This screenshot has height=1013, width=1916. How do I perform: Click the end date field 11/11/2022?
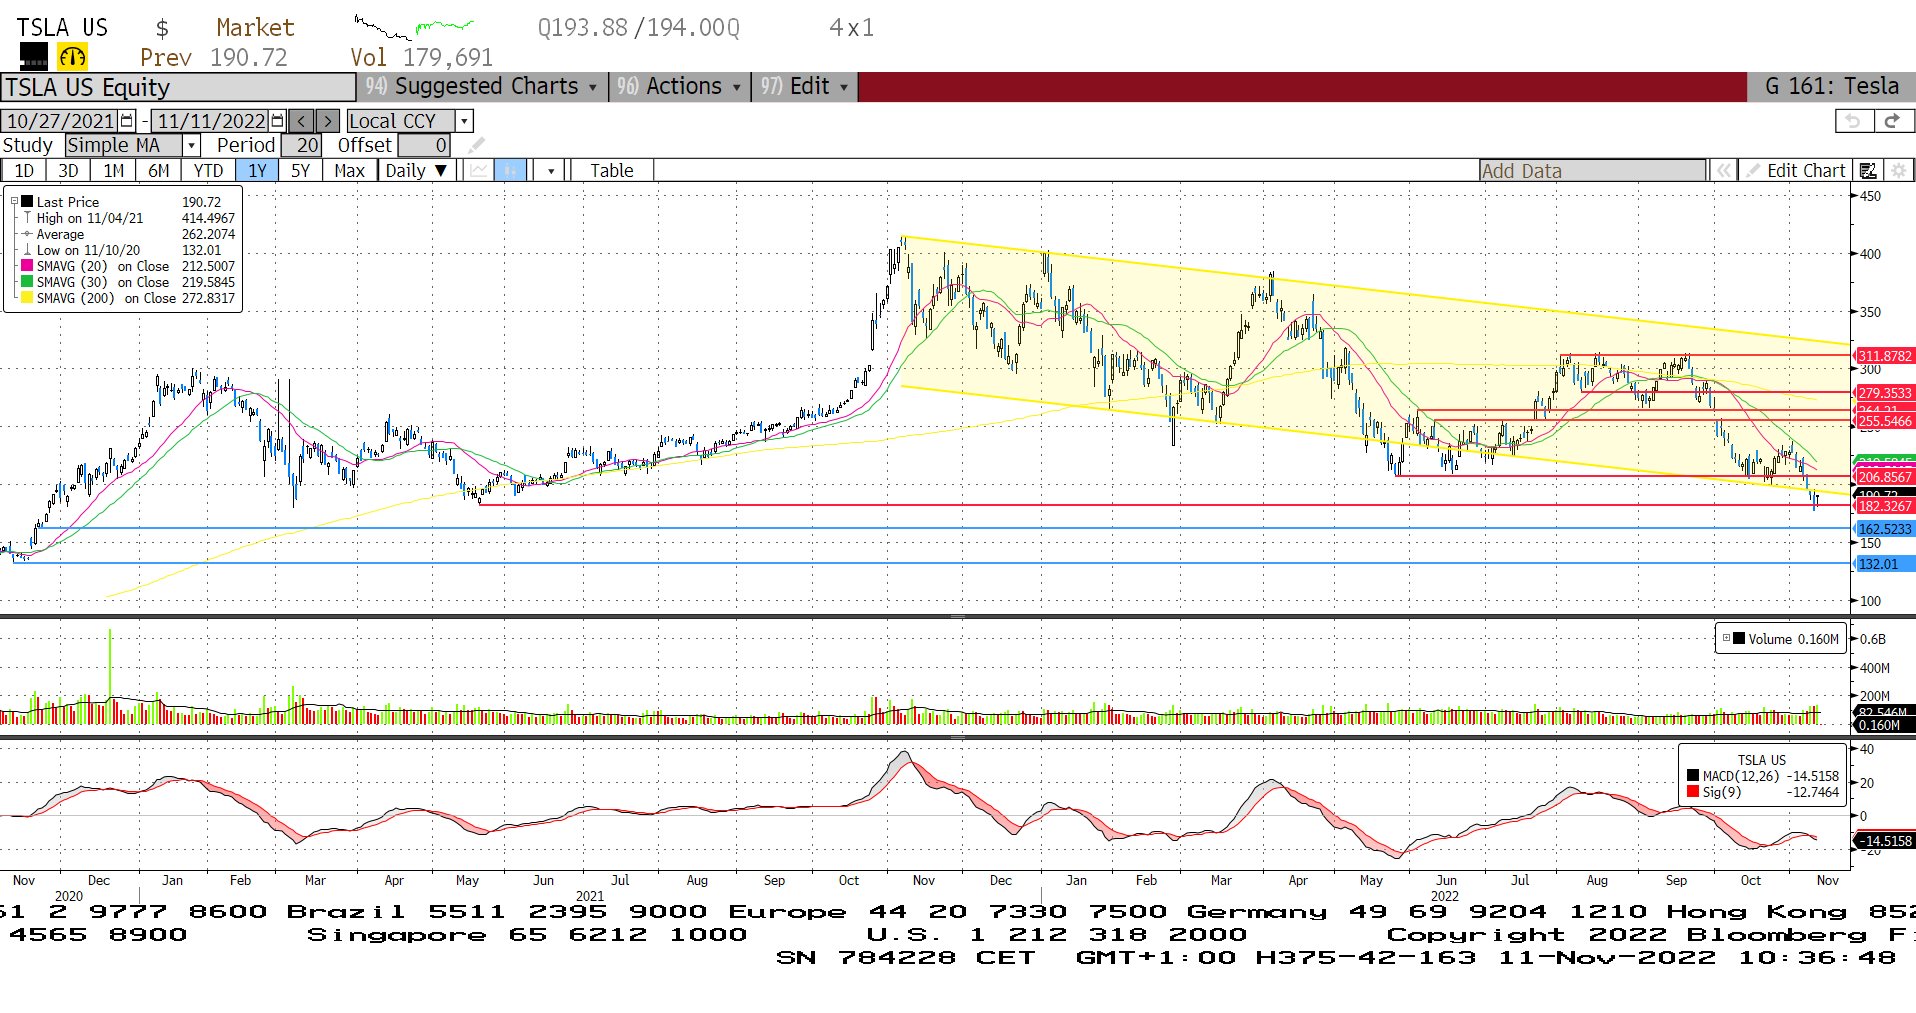(x=212, y=121)
